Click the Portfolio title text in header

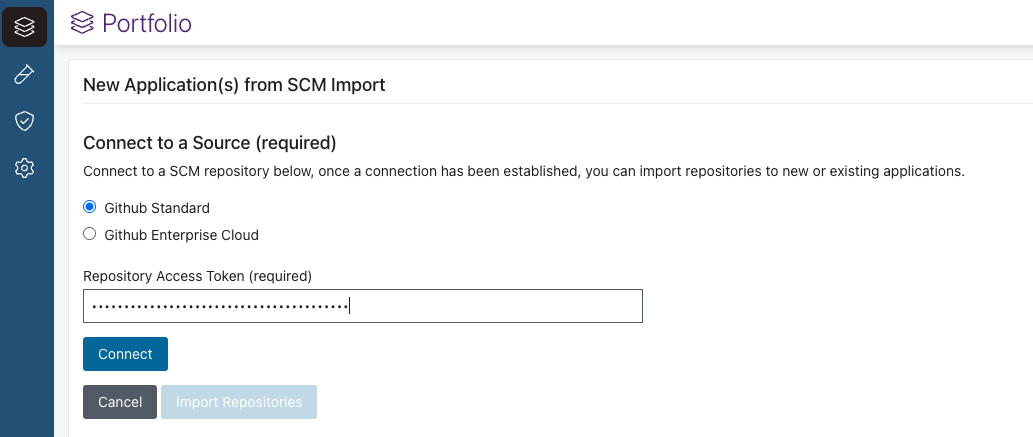tap(147, 22)
